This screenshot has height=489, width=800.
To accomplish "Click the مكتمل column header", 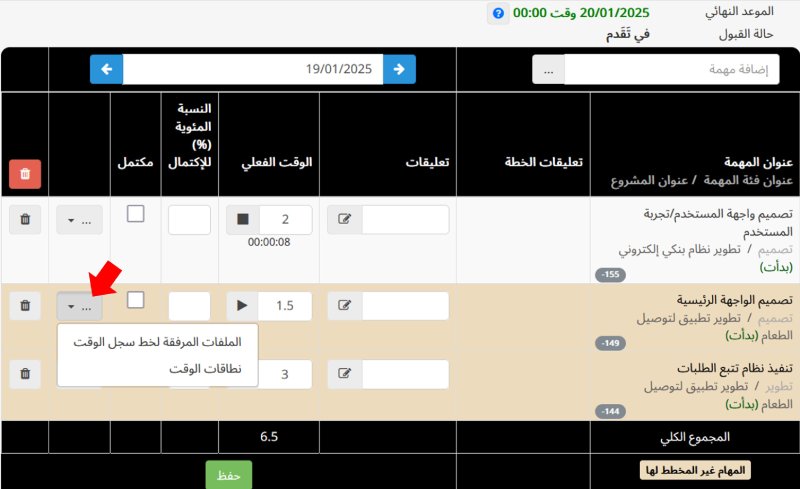I will (x=135, y=162).
